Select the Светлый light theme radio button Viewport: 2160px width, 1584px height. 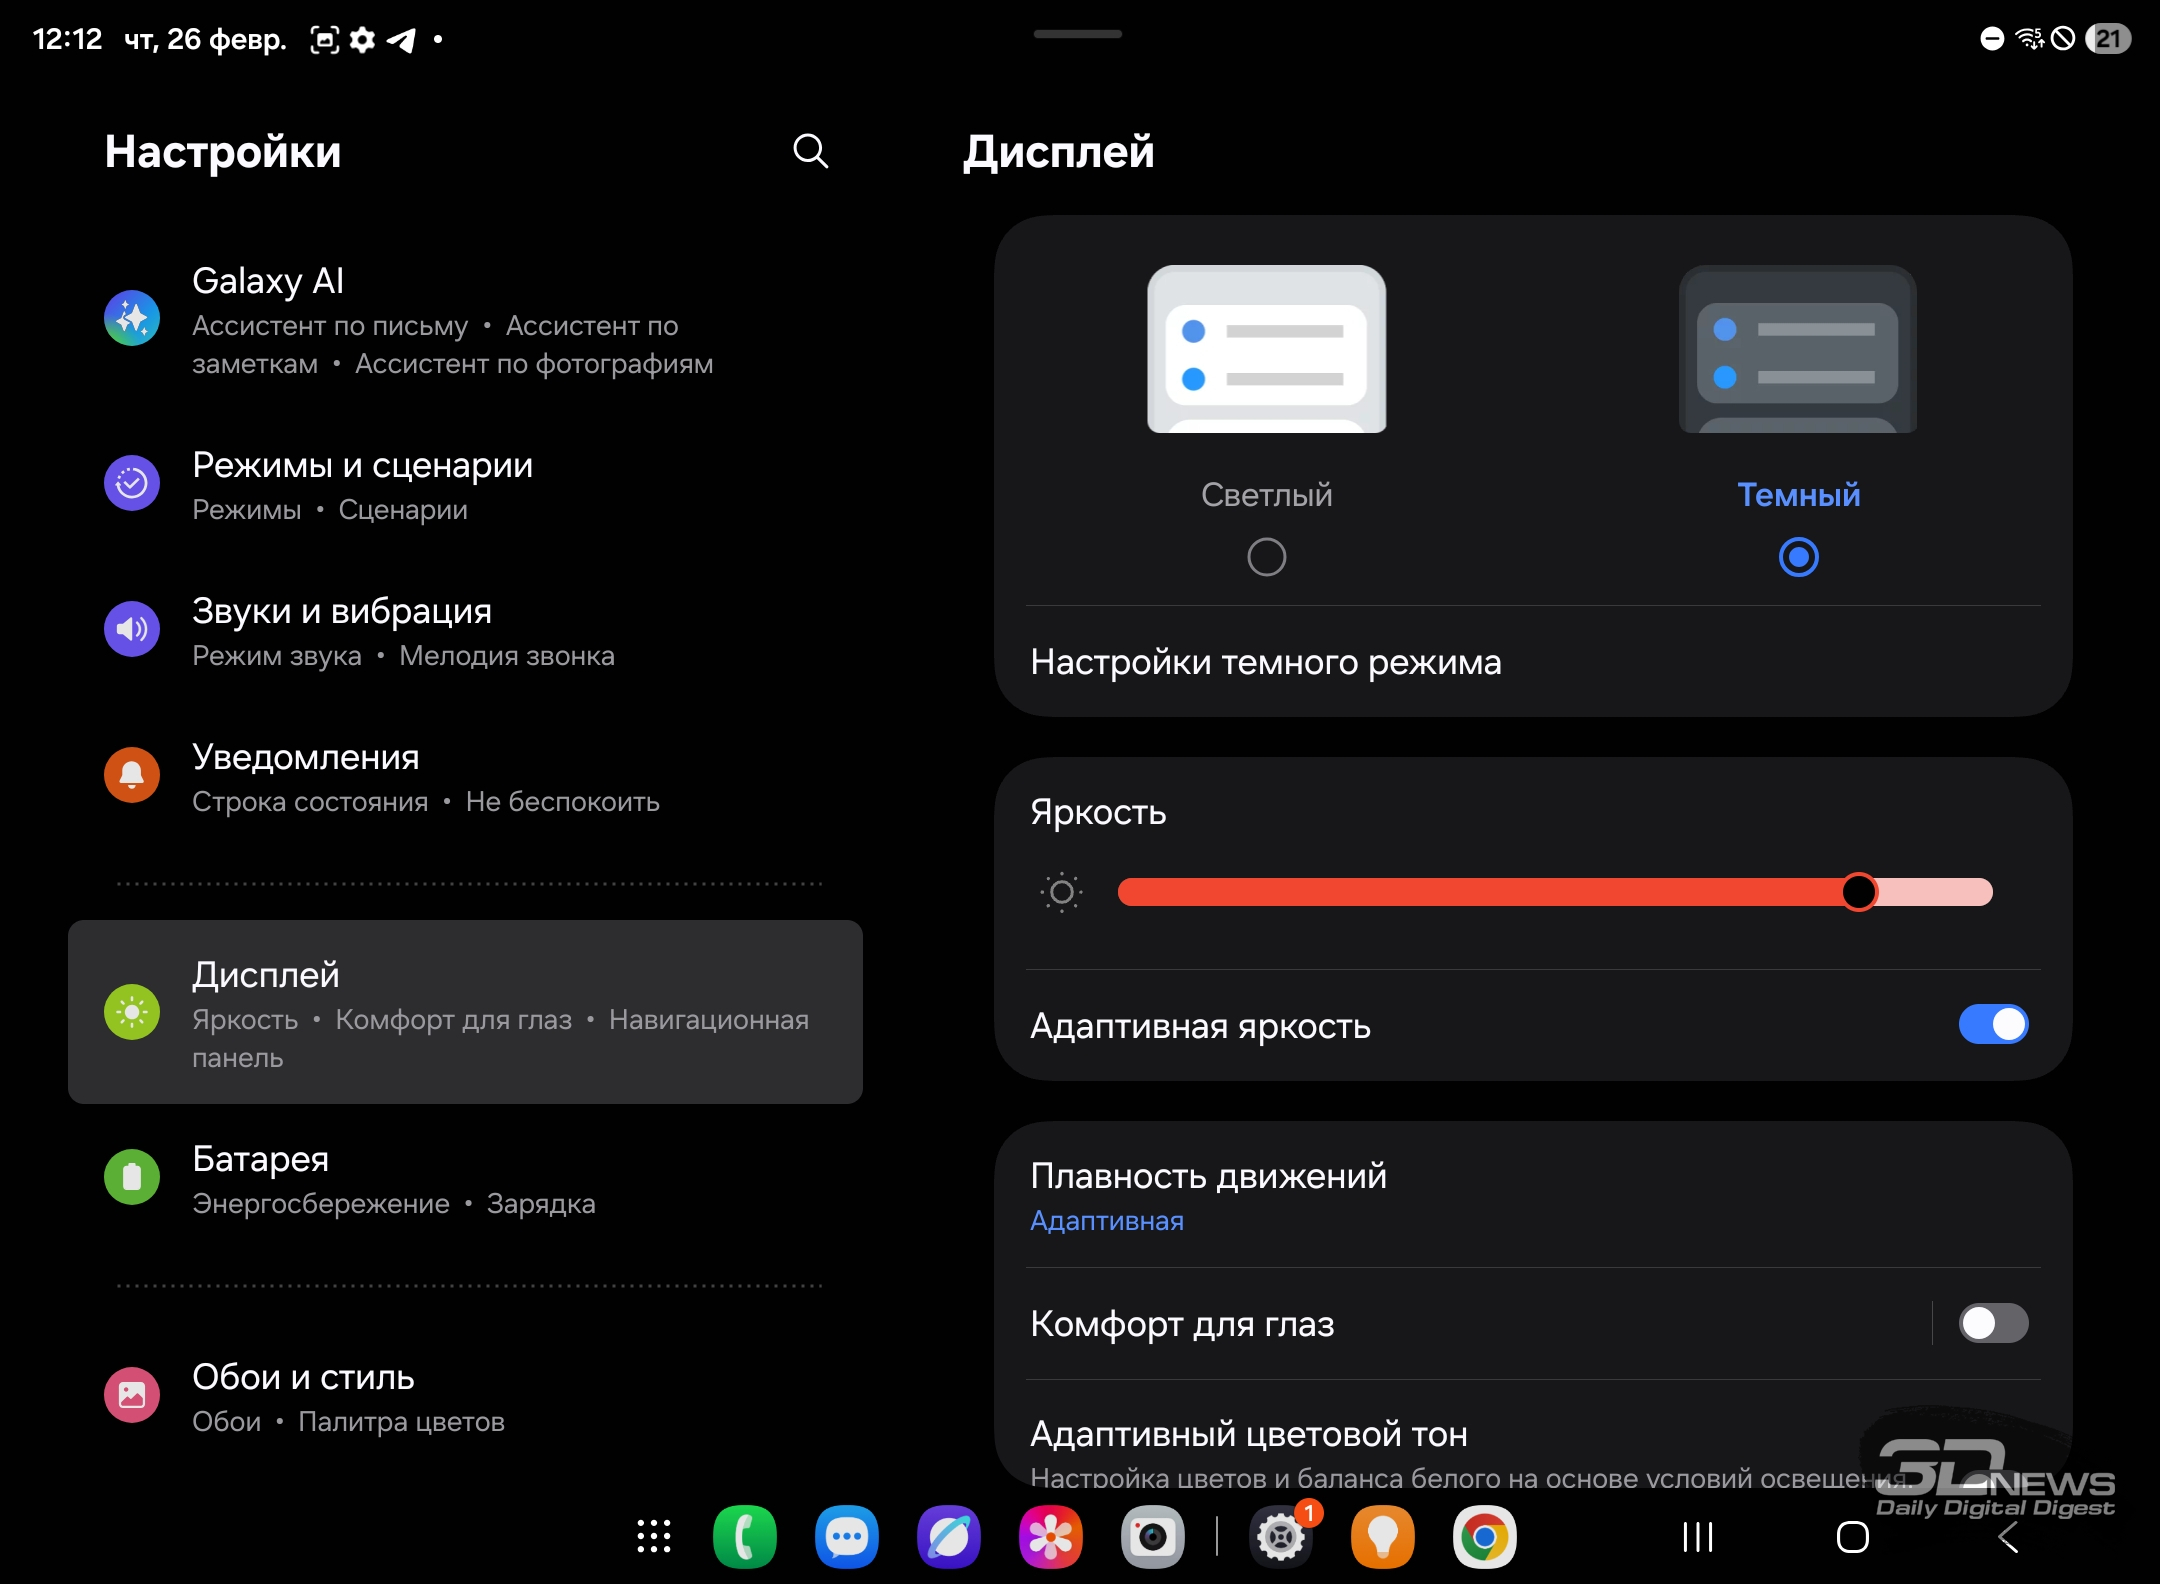click(1266, 557)
